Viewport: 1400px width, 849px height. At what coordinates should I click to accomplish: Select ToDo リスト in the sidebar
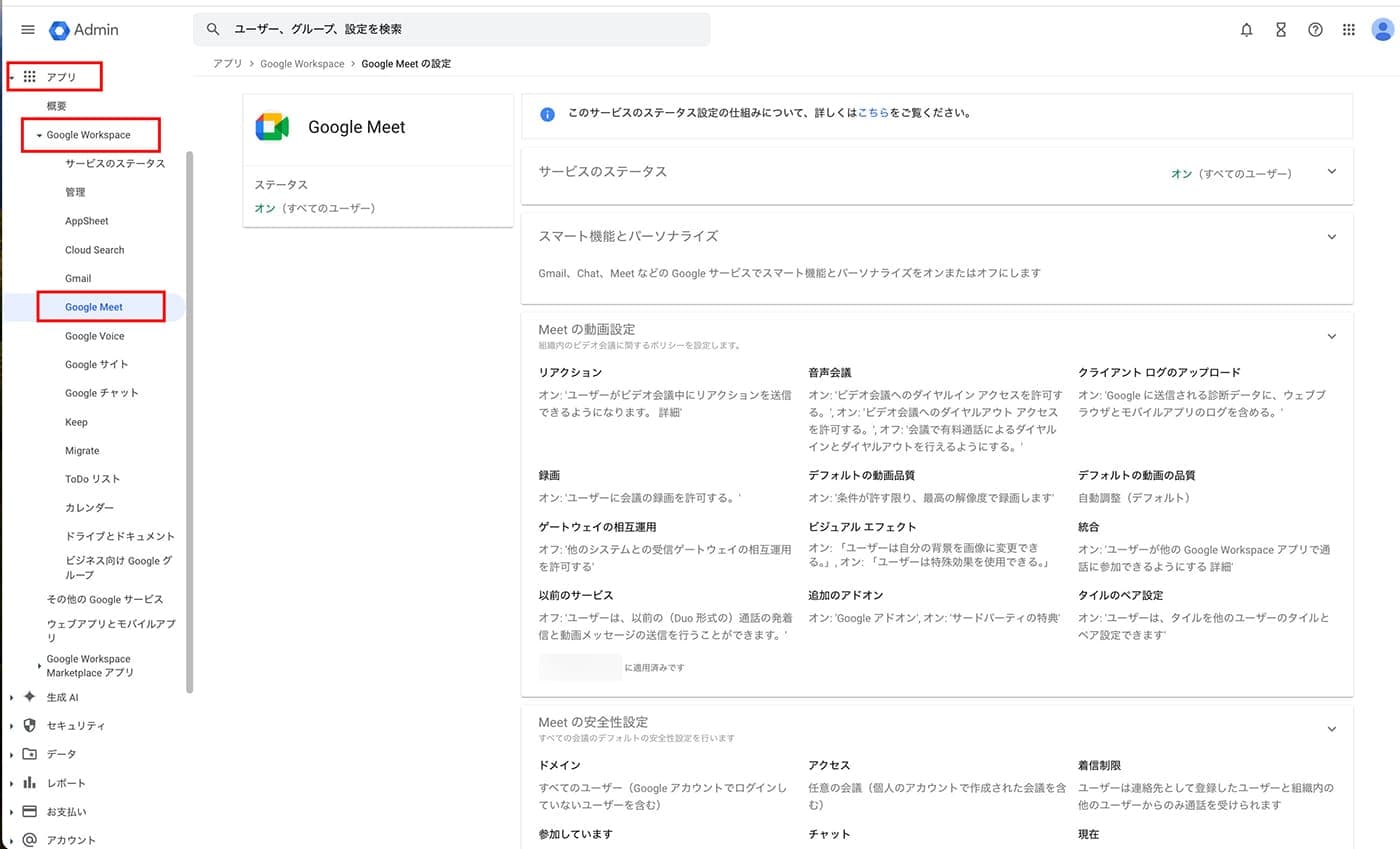(x=93, y=479)
